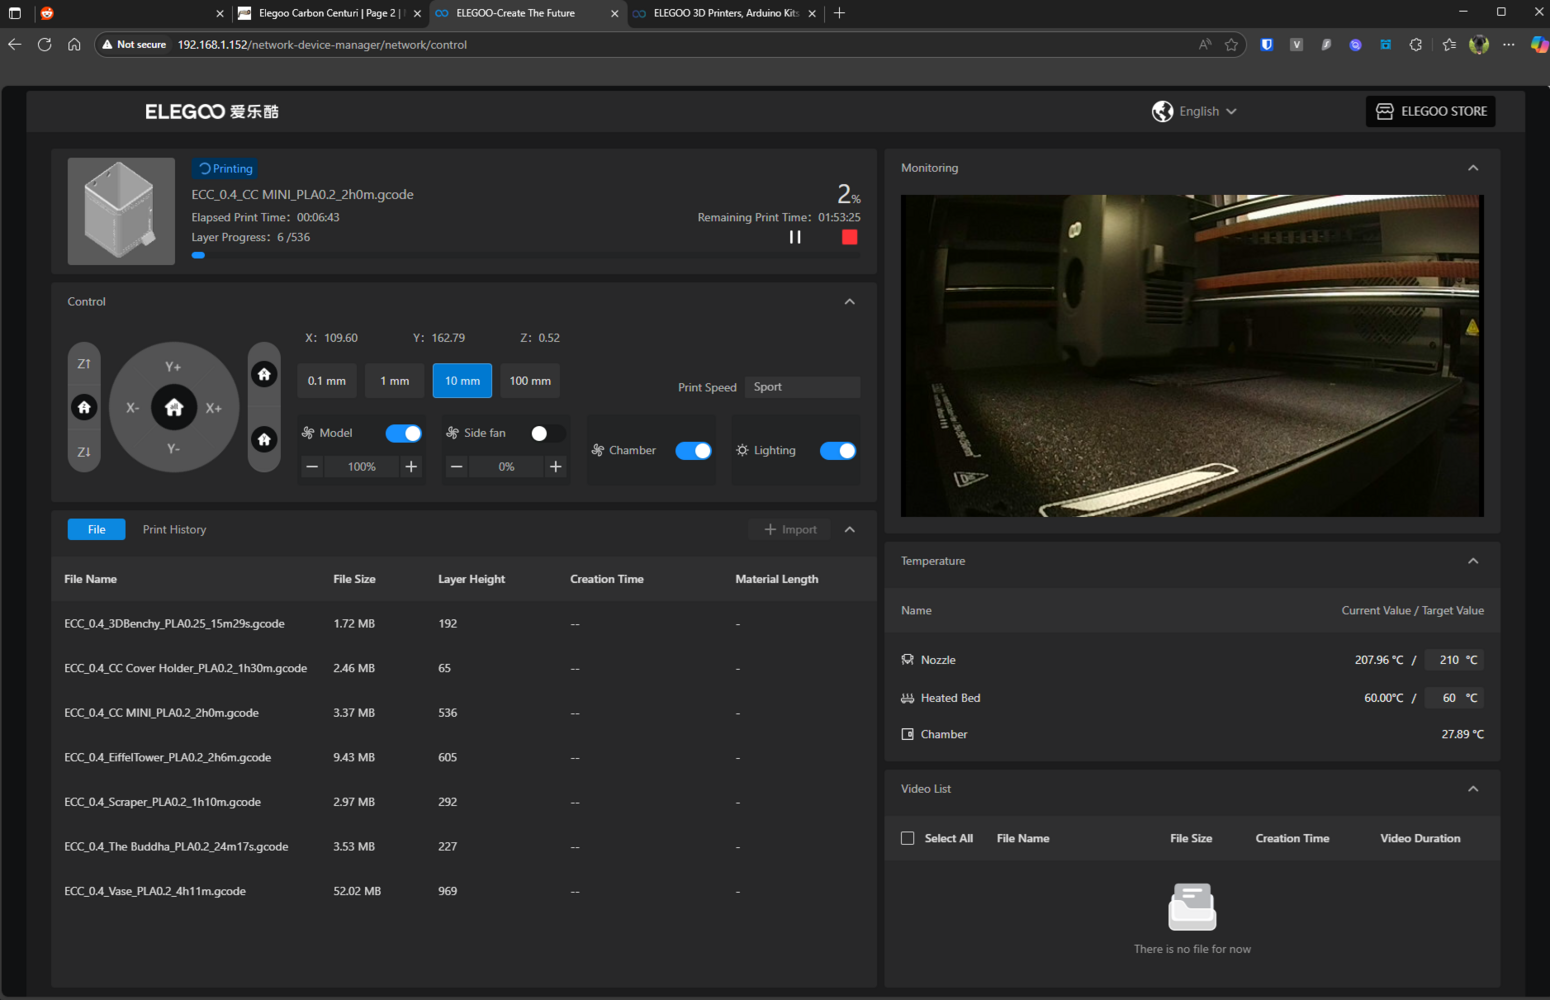Increase Model fan speed with plus
The image size is (1550, 1000).
tap(411, 467)
